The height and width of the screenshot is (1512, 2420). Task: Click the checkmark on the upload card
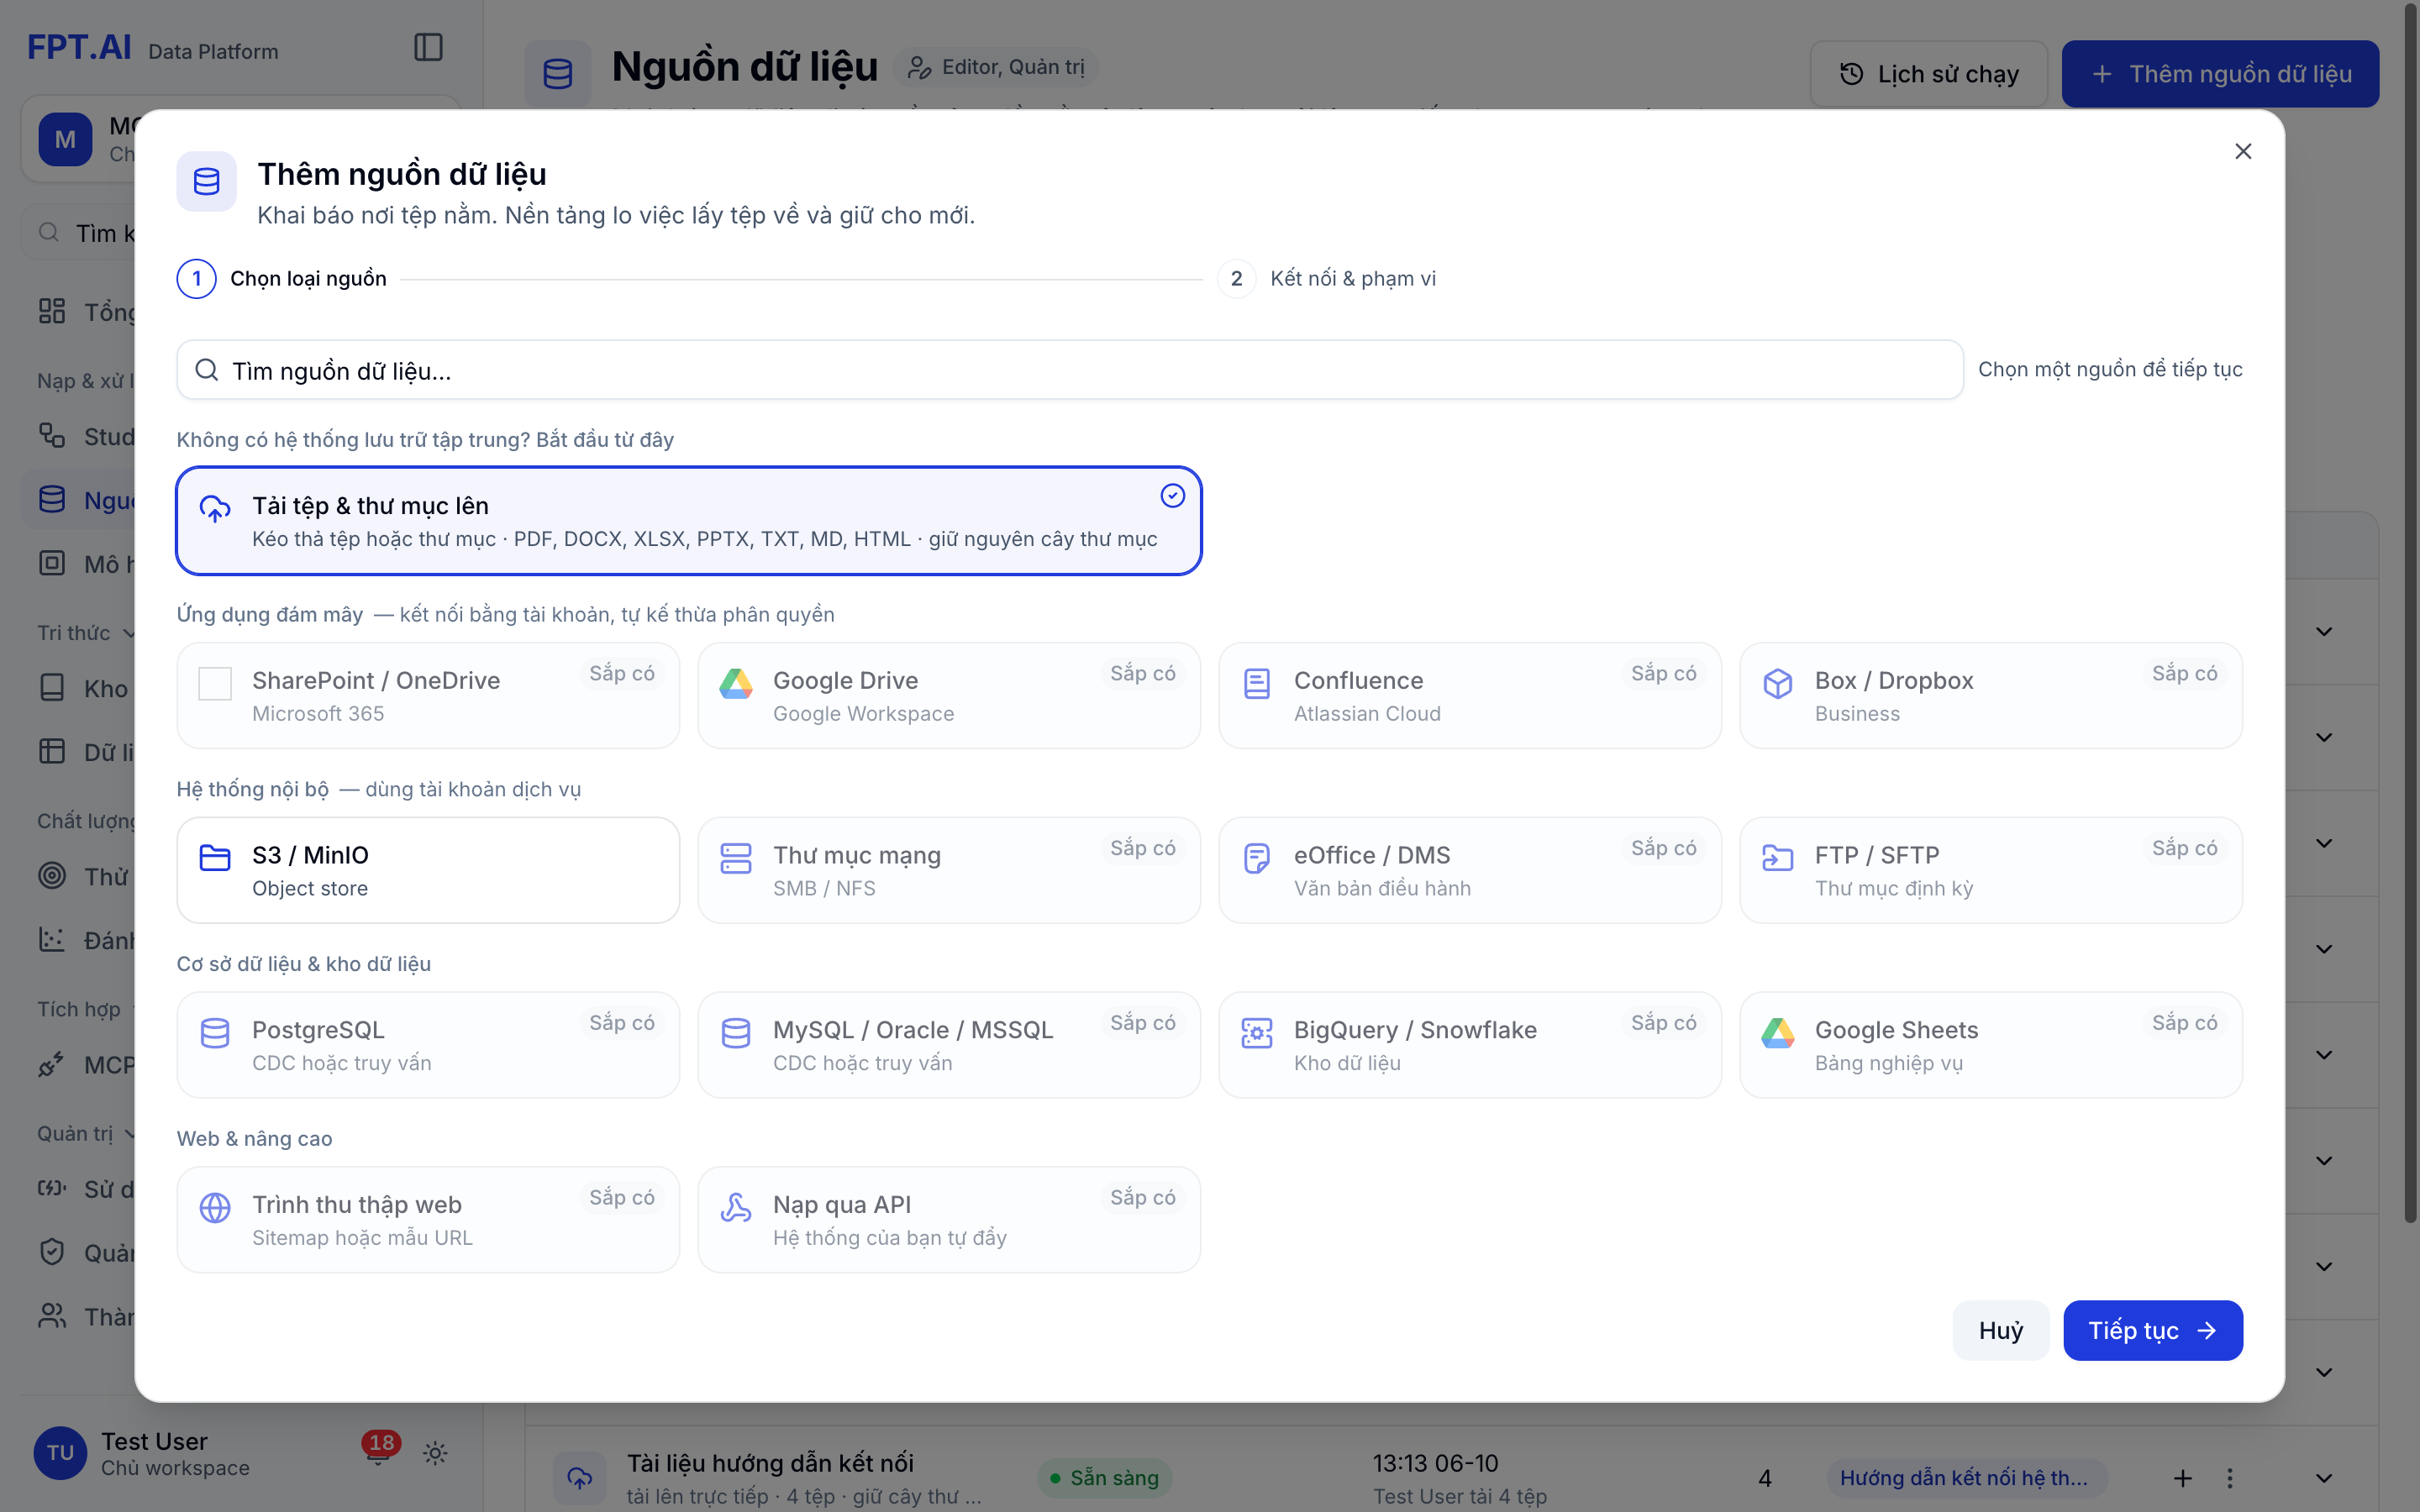1173,496
